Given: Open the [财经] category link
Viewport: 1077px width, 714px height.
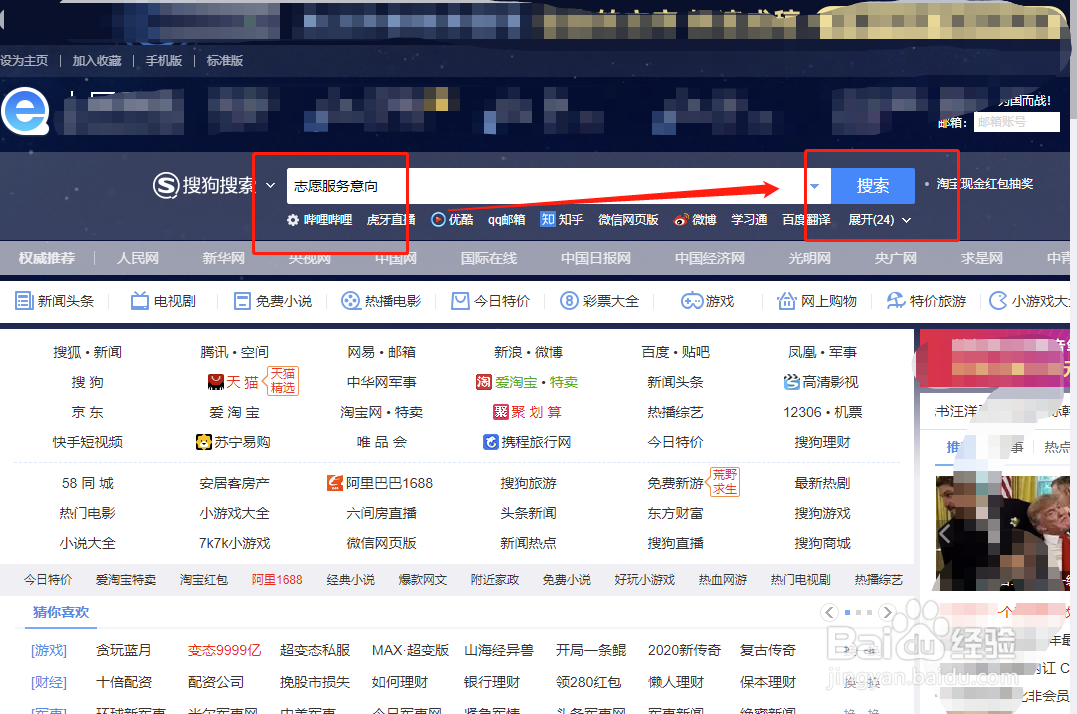Looking at the screenshot, I should (x=49, y=682).
